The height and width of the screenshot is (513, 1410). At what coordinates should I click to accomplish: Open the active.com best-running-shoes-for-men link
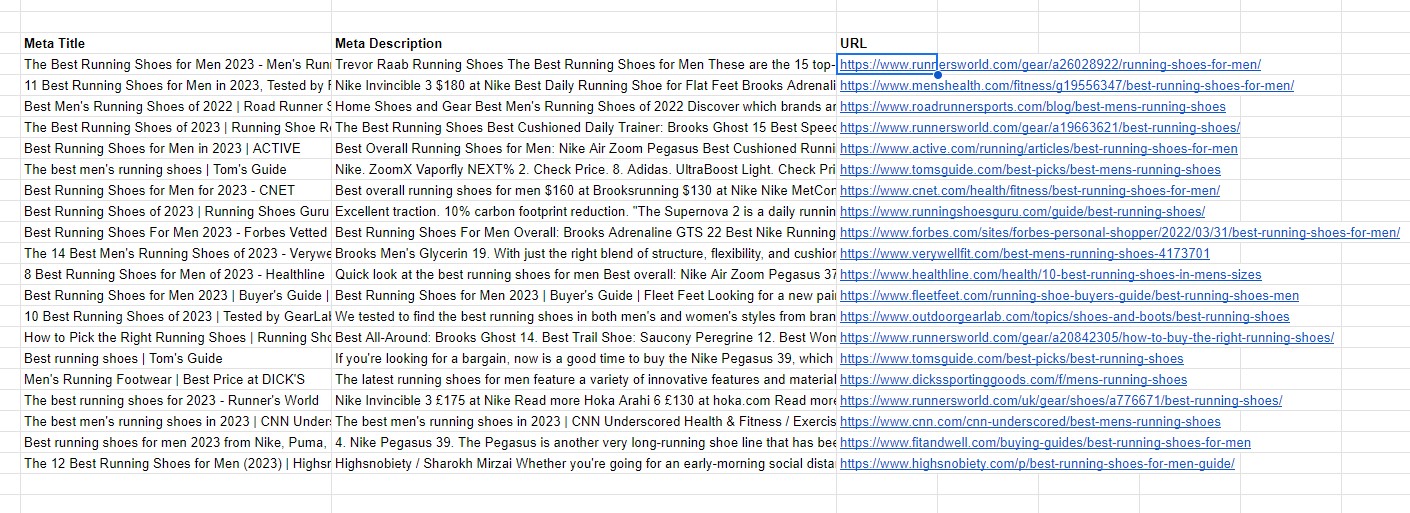pyautogui.click(x=1039, y=149)
